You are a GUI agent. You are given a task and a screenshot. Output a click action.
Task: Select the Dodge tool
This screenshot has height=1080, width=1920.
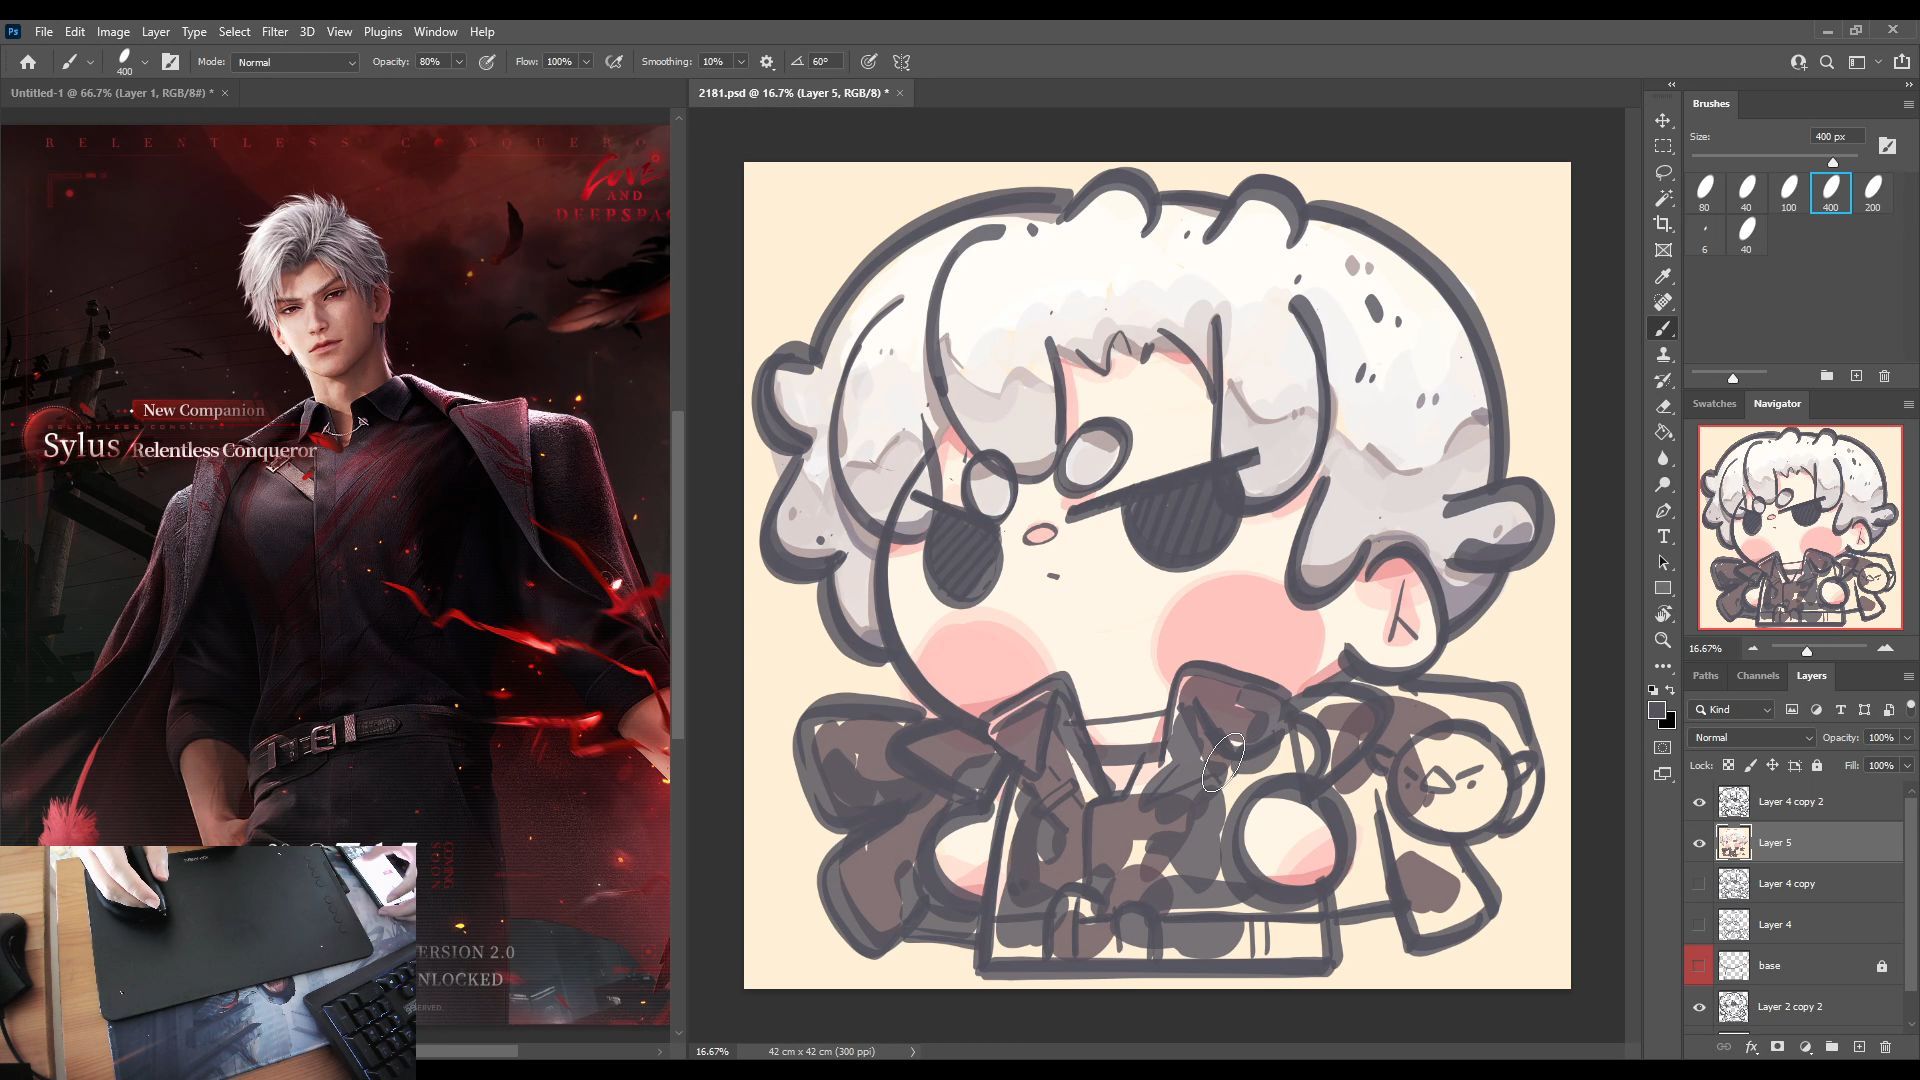[1663, 484]
